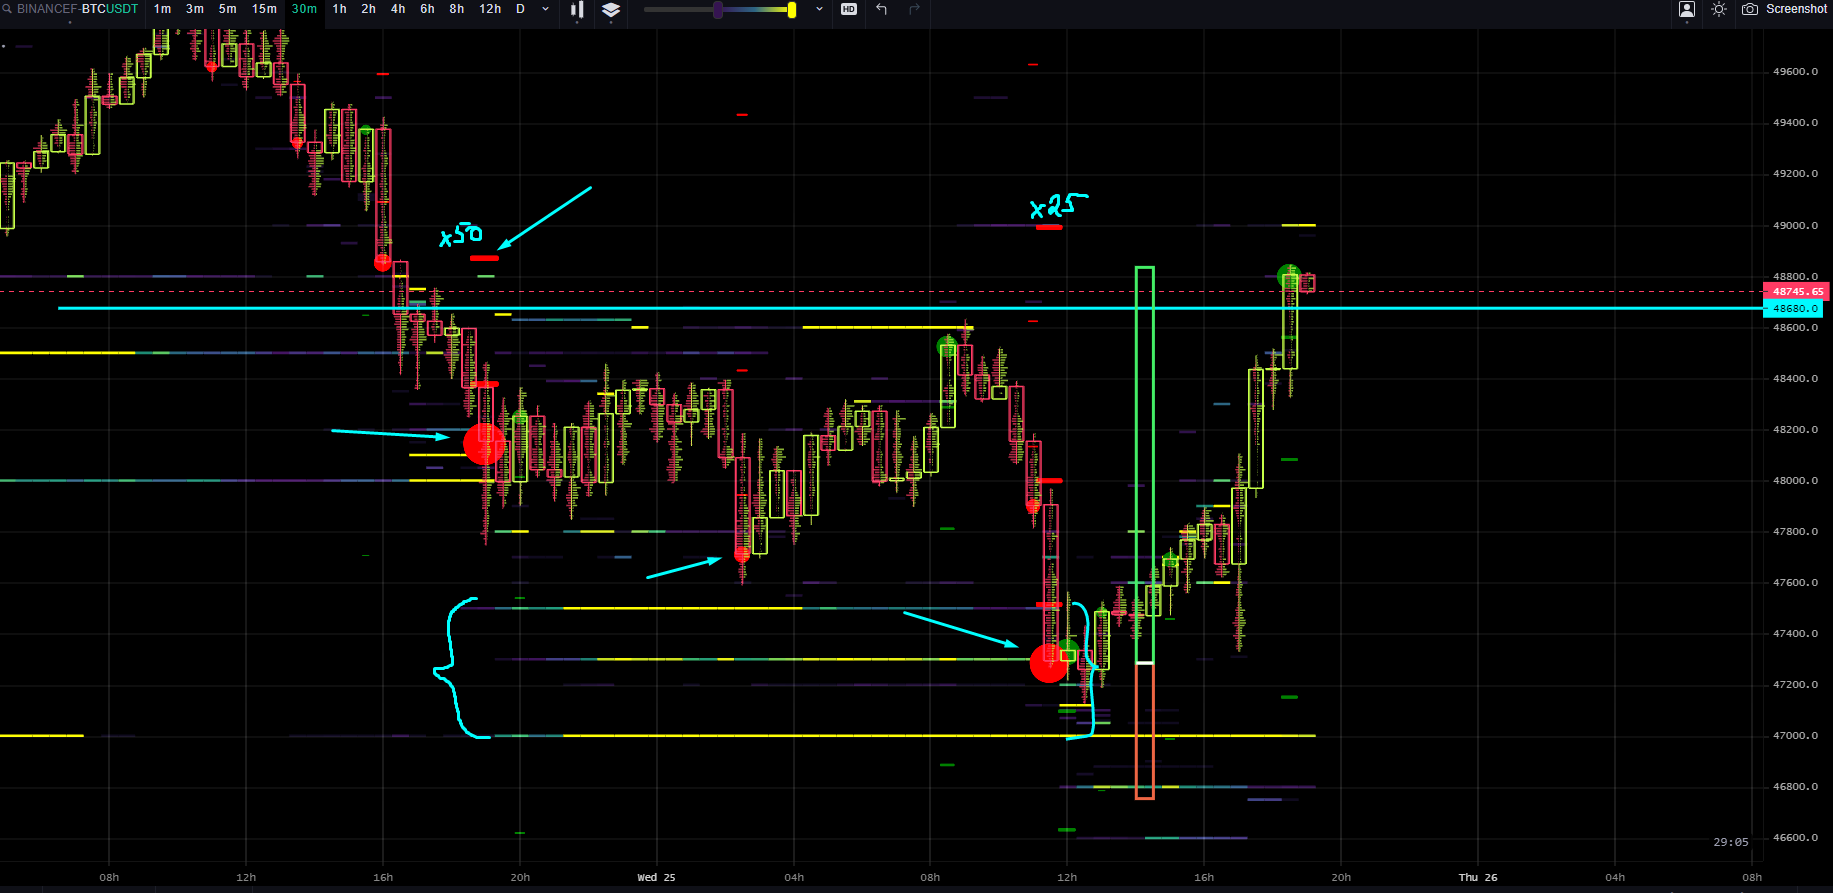Select the daily D timeframe
1833x893 pixels.
pyautogui.click(x=520, y=9)
